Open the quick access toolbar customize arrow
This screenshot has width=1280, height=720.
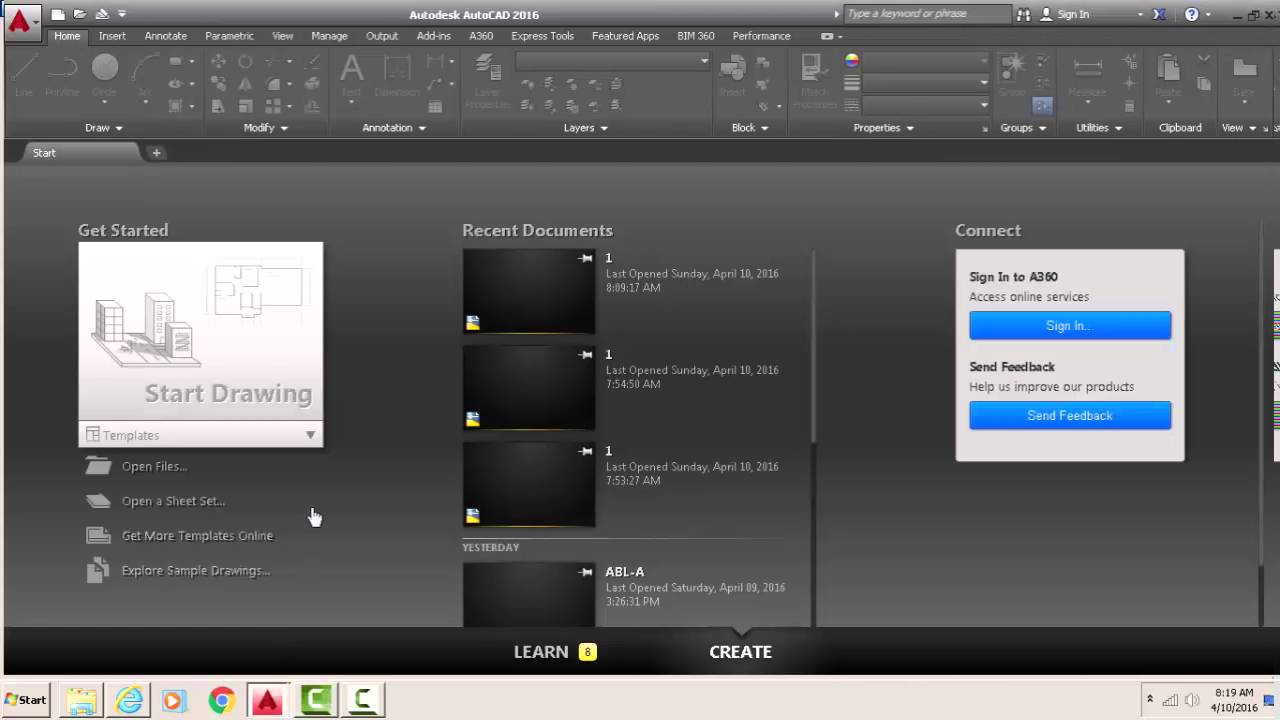122,14
